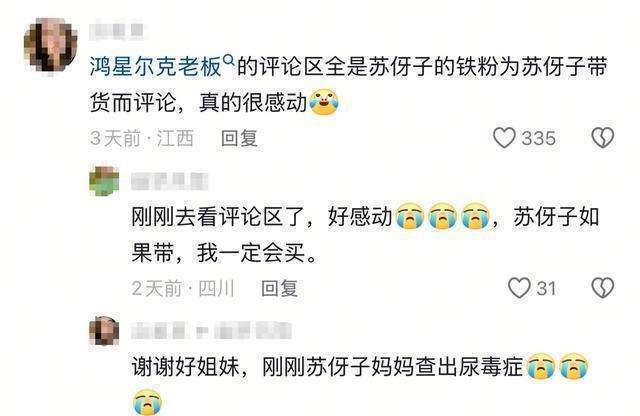Like the Sichuan reply with 31 likes
The image size is (640, 416).
point(519,288)
